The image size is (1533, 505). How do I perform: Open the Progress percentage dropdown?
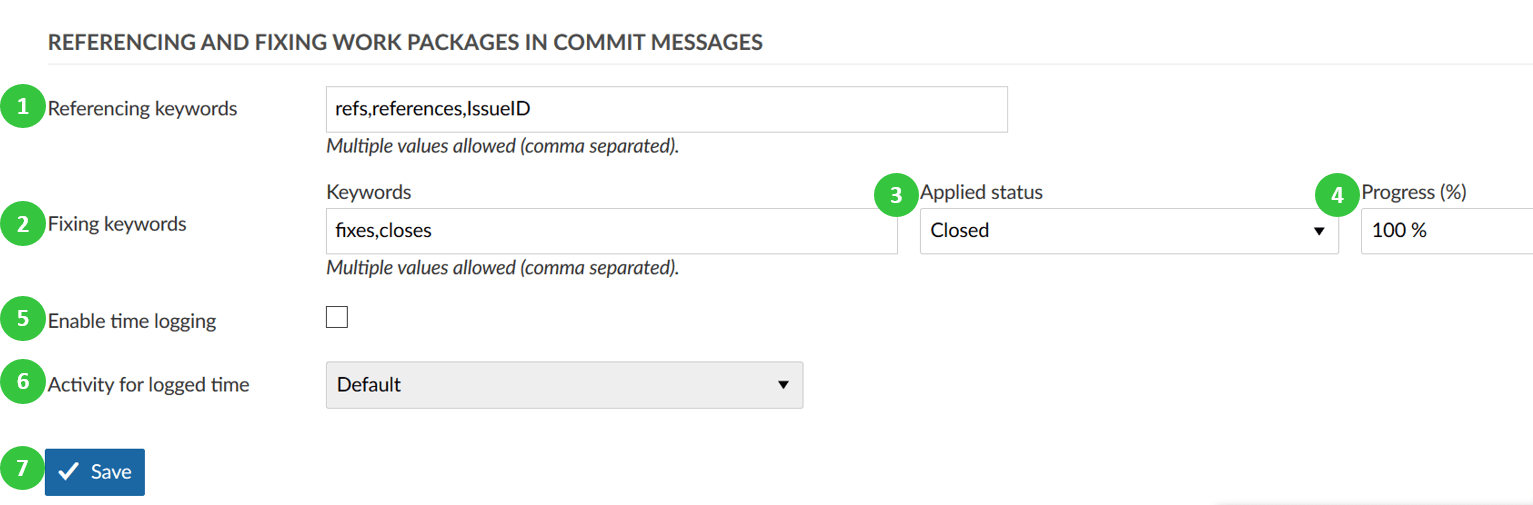click(x=1446, y=231)
